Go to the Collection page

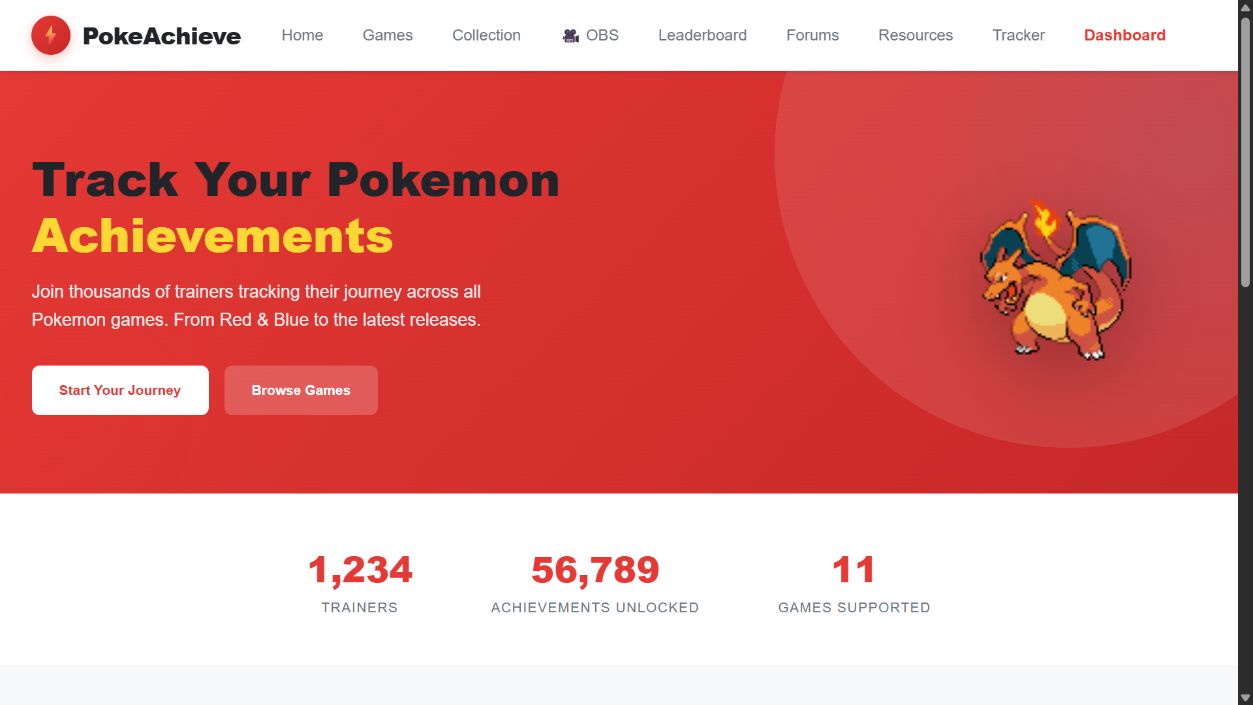point(486,35)
